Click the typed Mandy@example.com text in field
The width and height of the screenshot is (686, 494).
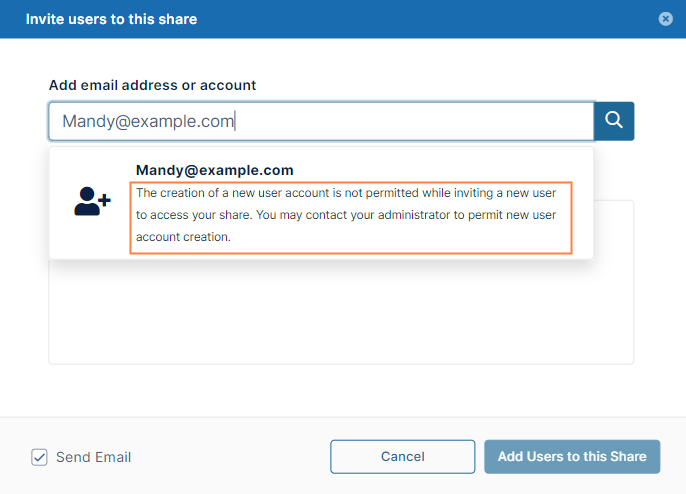[148, 121]
